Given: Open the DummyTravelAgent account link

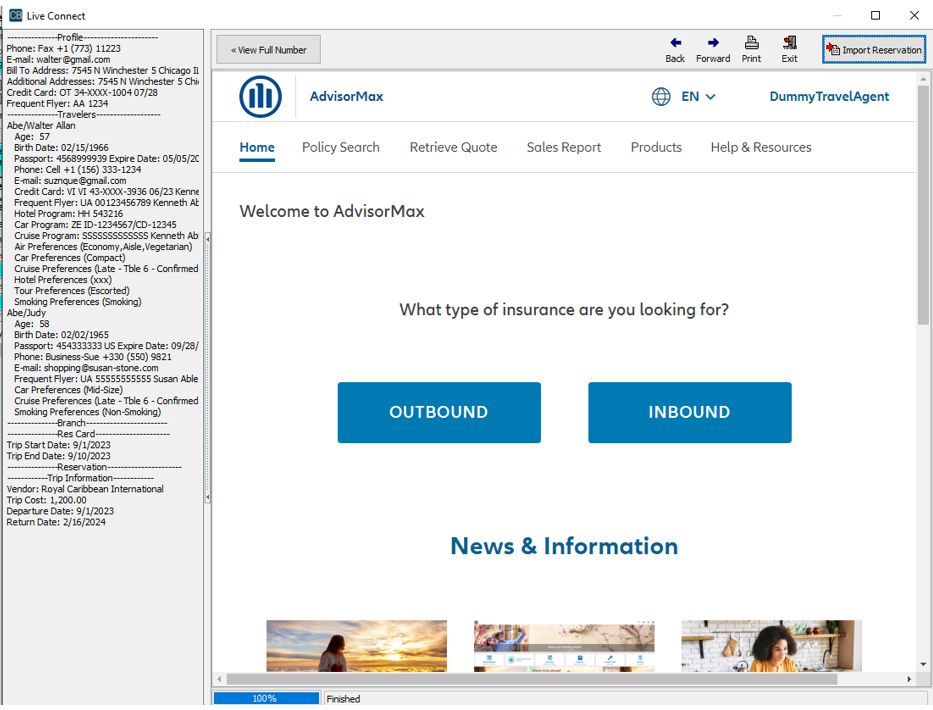Looking at the screenshot, I should click(829, 96).
